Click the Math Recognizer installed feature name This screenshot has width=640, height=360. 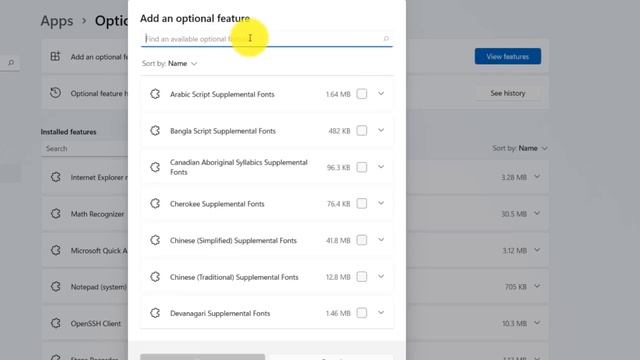pos(97,214)
